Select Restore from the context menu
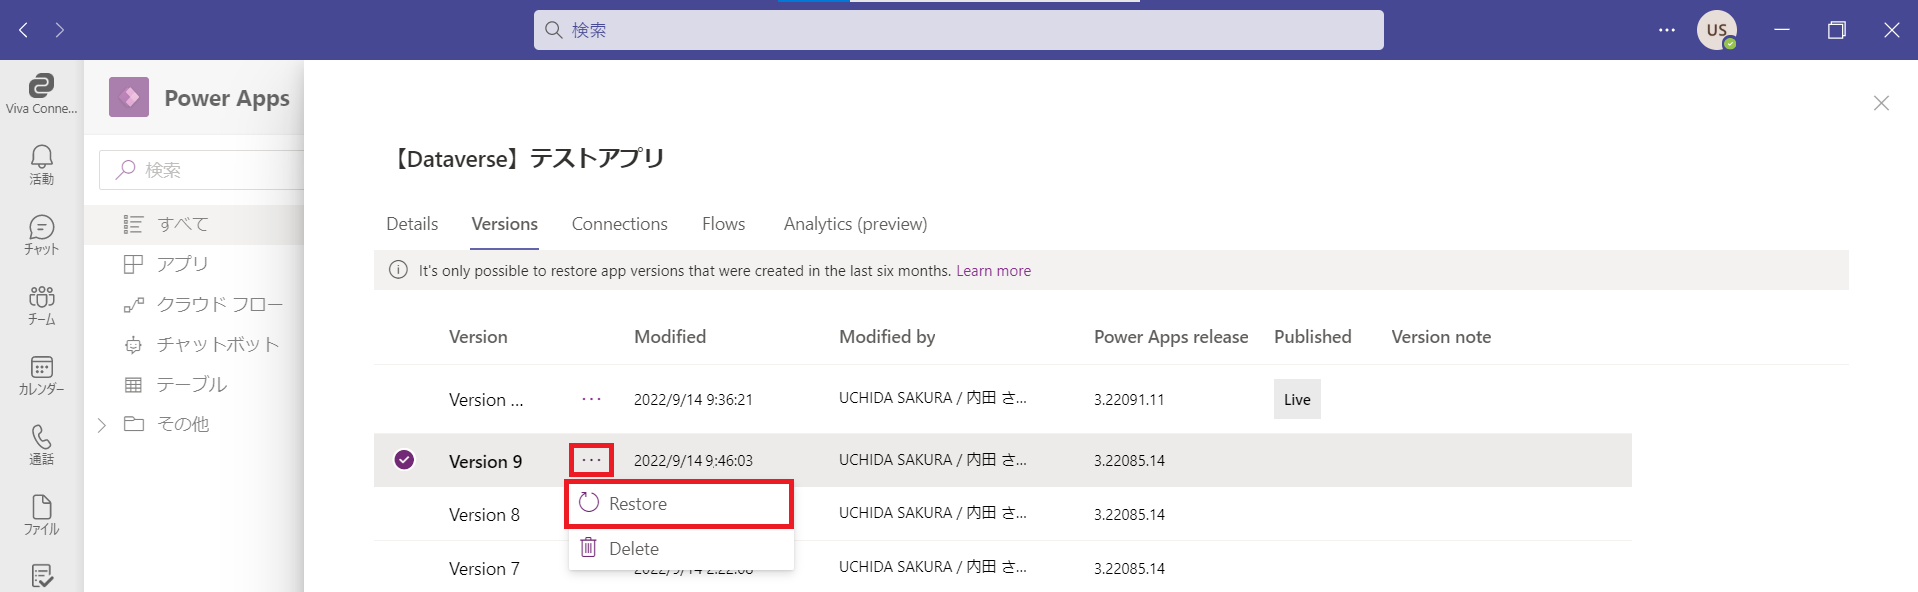 tap(638, 504)
